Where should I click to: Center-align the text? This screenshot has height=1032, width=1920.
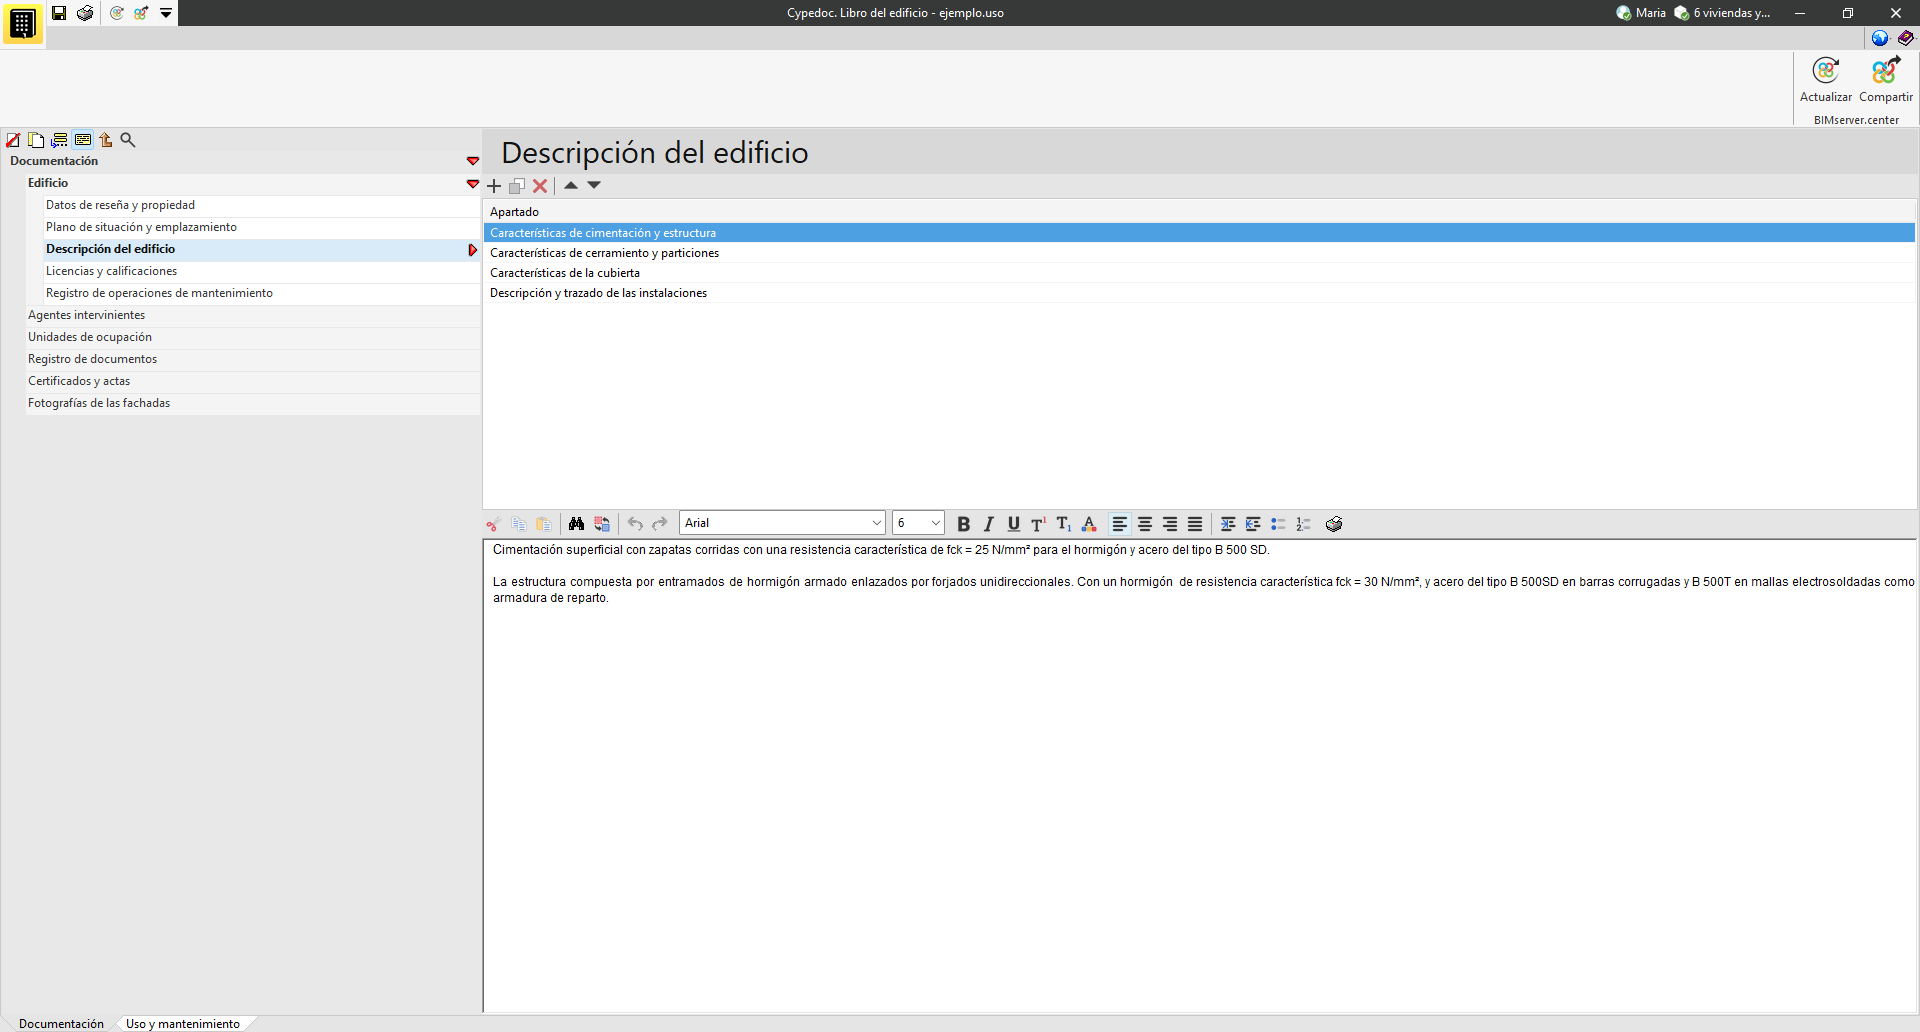tap(1145, 524)
